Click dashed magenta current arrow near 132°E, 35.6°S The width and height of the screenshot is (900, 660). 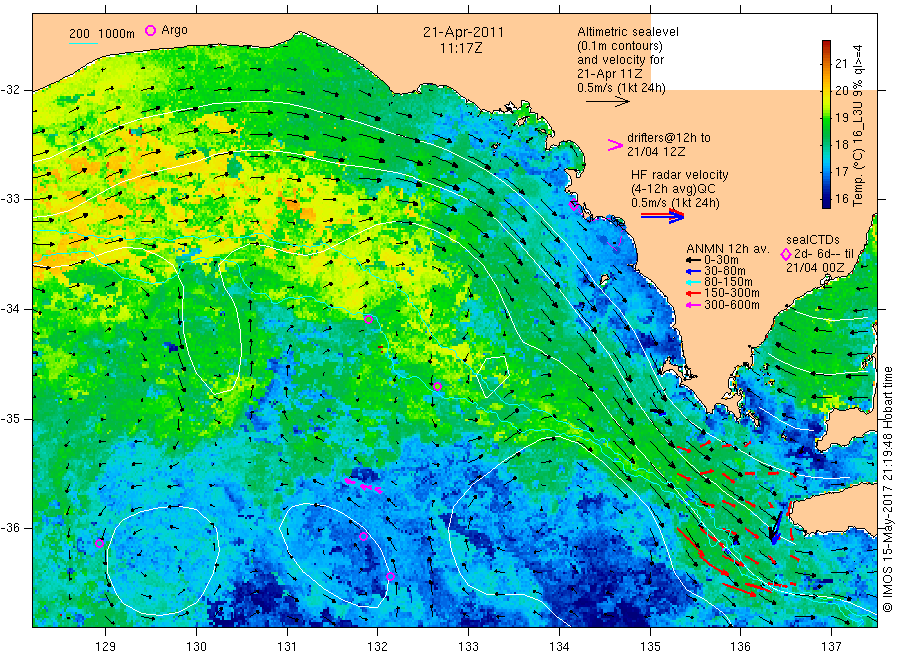coord(364,486)
